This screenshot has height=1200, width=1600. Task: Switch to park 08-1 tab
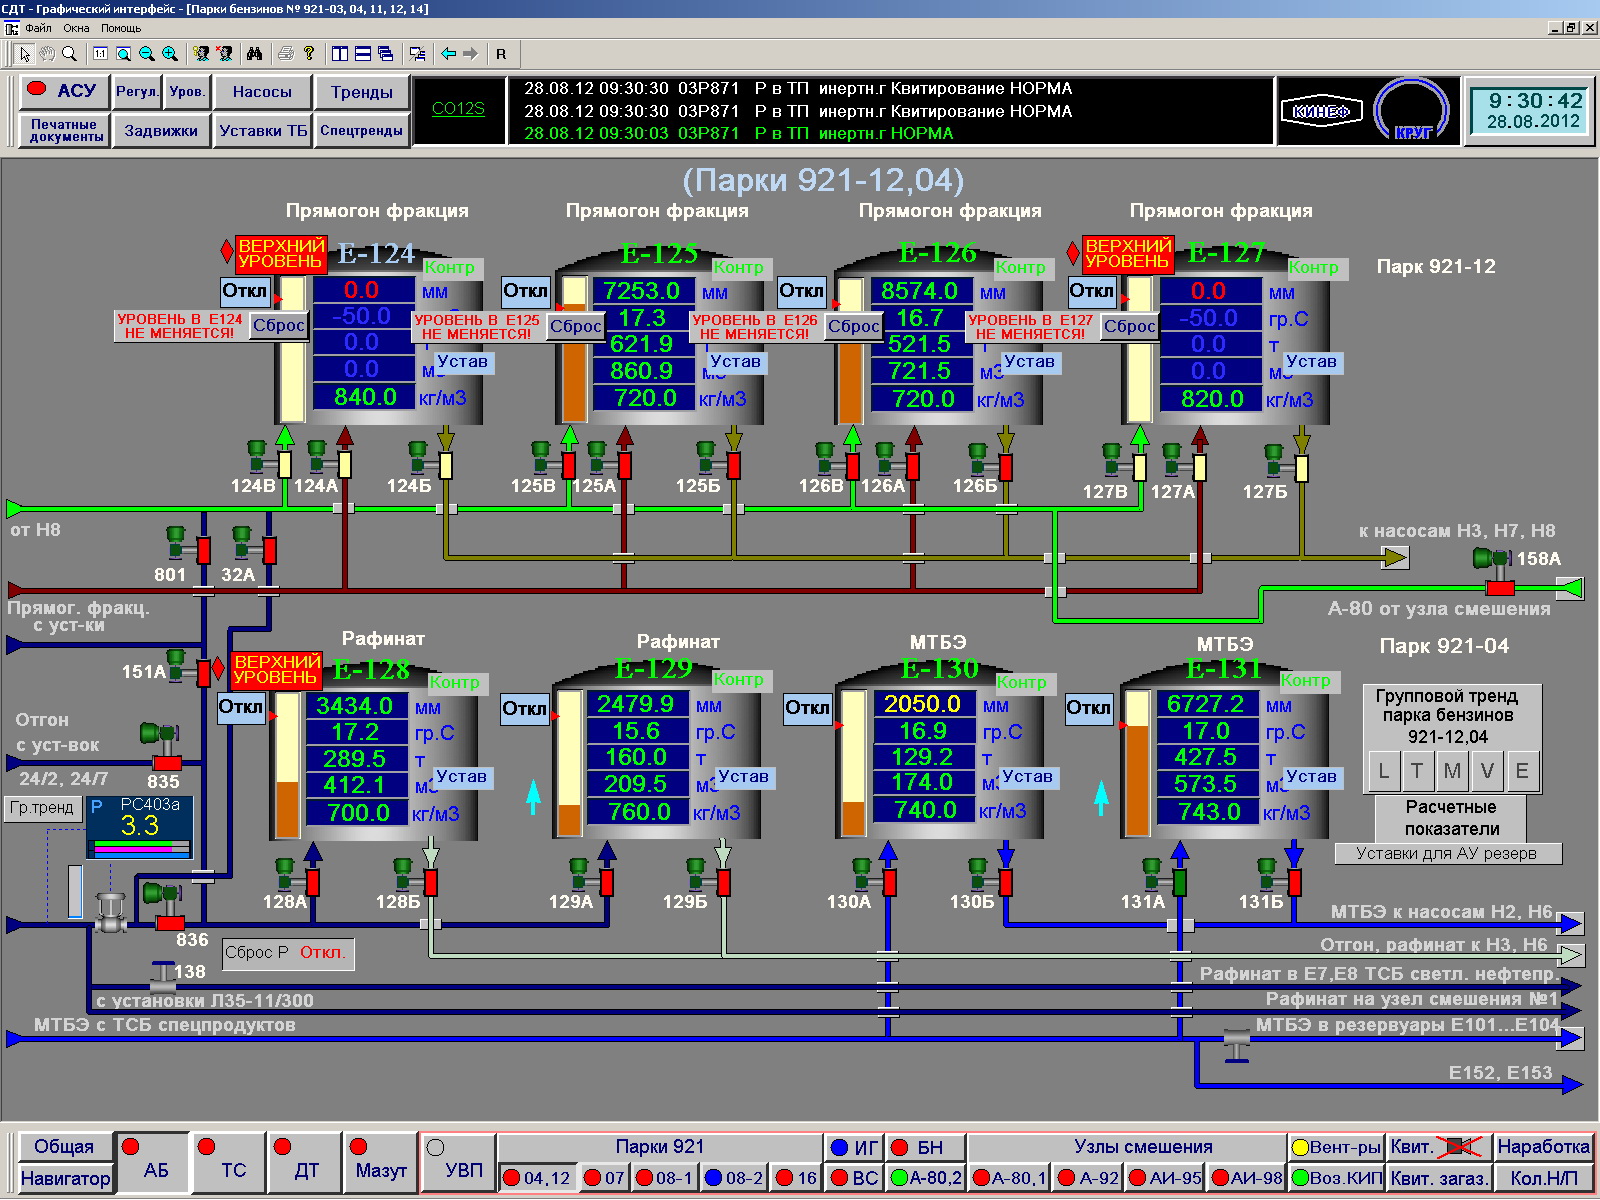pyautogui.click(x=664, y=1178)
